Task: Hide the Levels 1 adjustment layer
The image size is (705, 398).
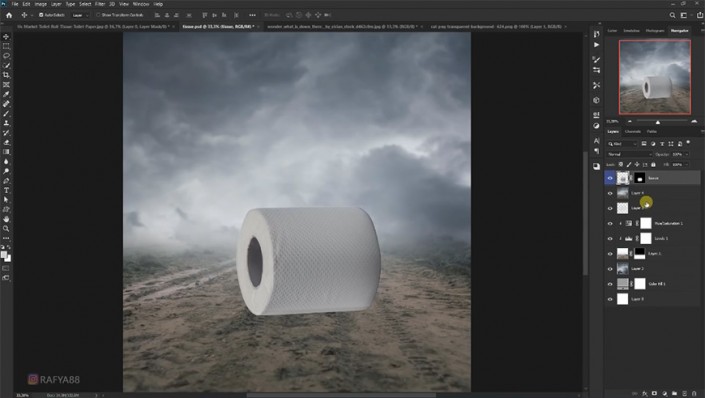Action: pos(610,239)
